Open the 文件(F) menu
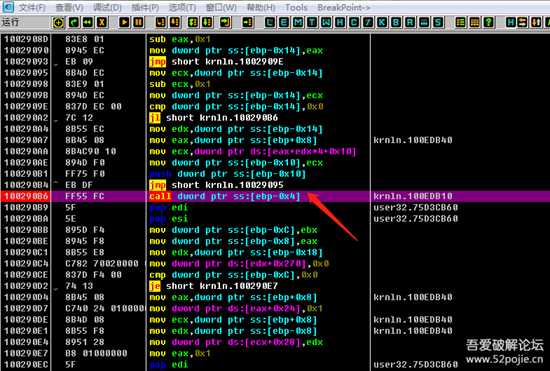 32,7
